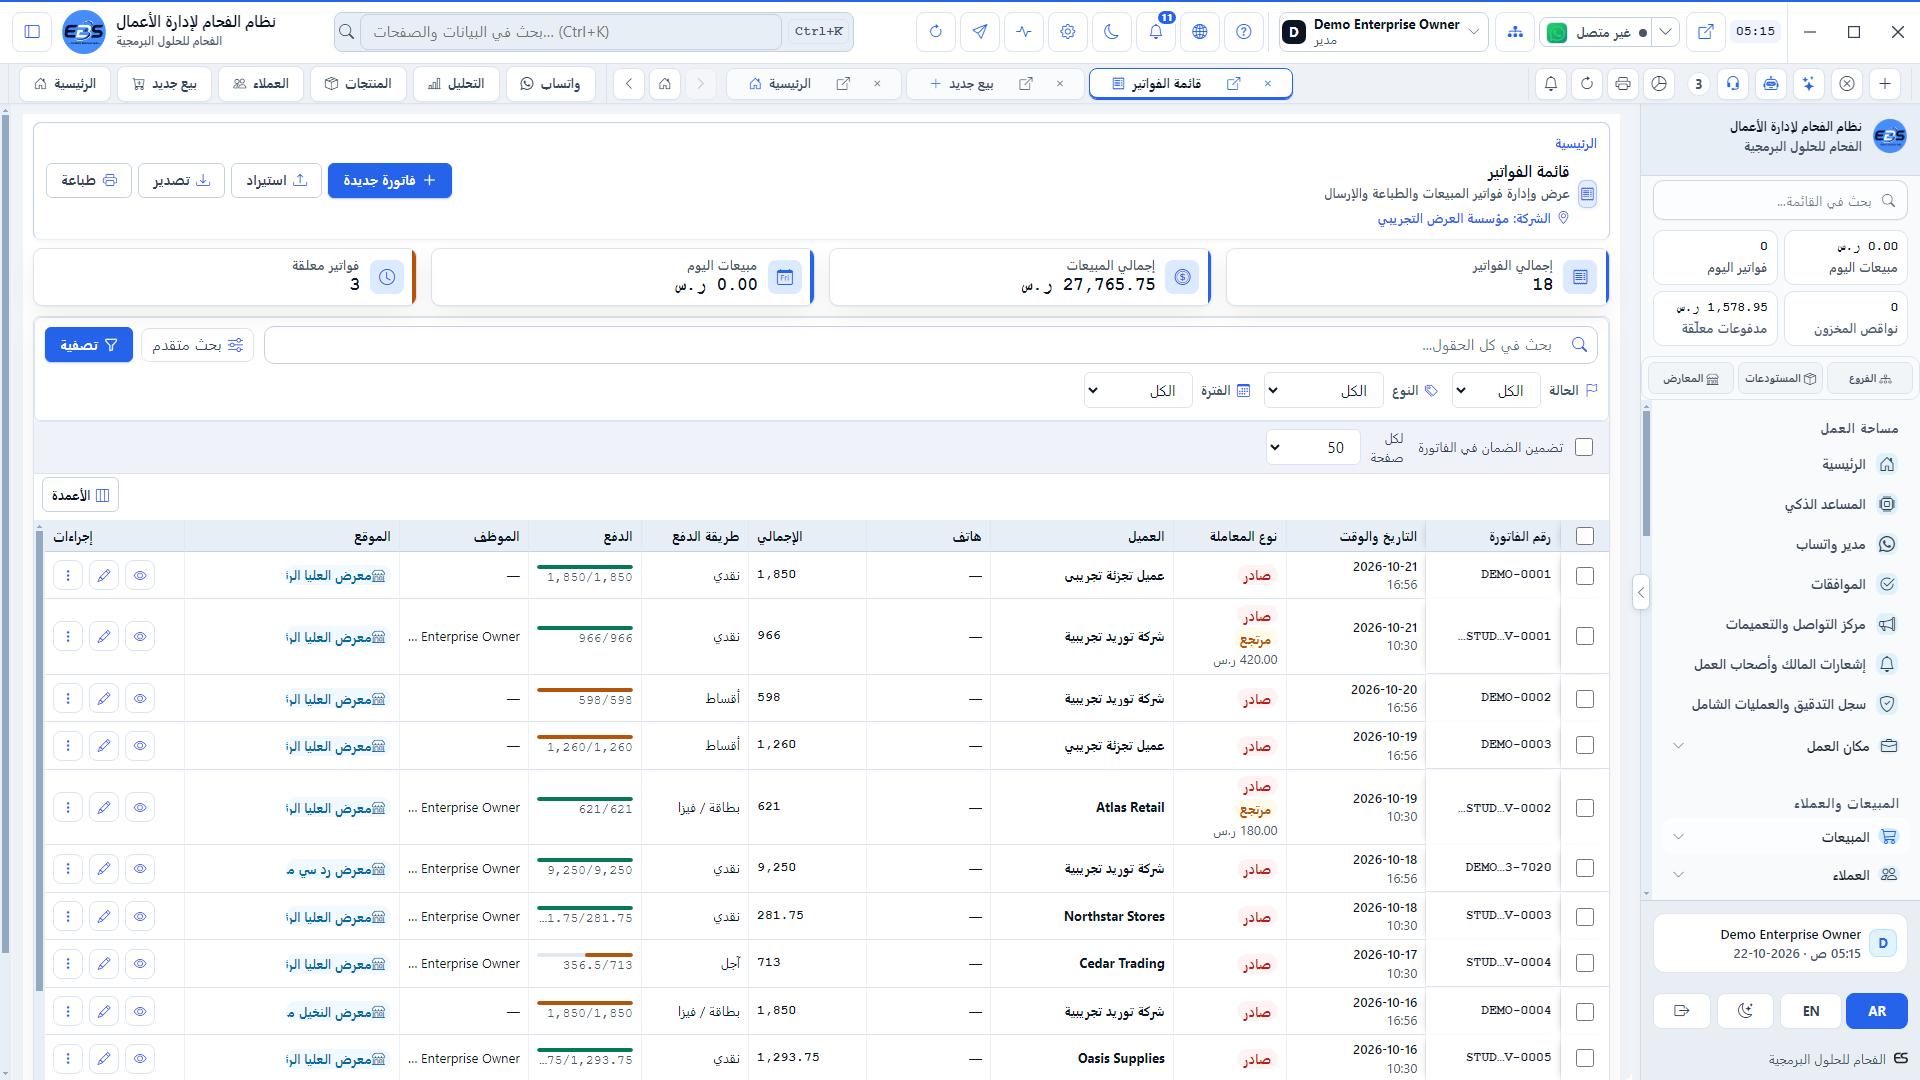
Task: Switch to the الرئيسية open tab
Action: click(x=813, y=84)
